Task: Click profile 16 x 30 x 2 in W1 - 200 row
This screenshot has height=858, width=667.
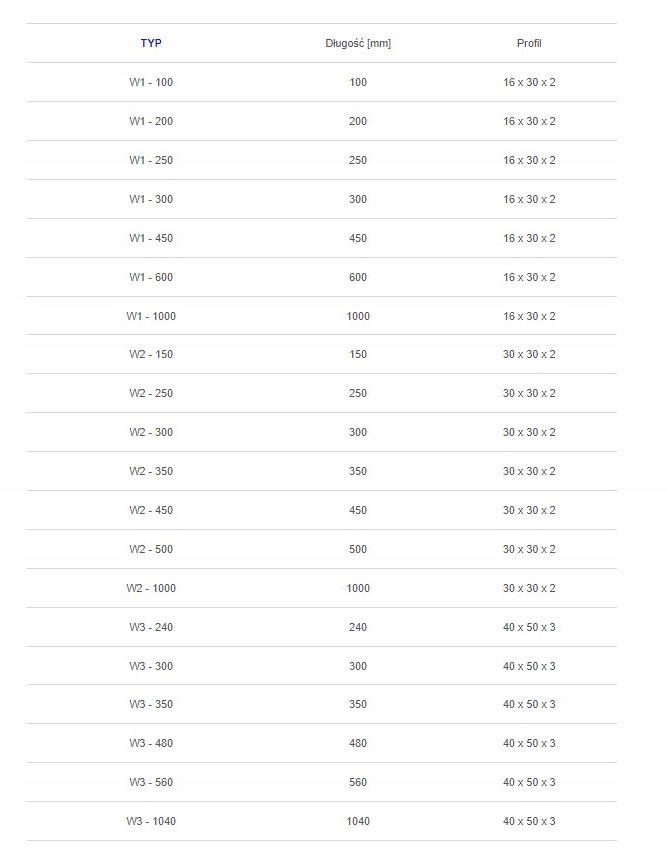Action: [x=529, y=121]
